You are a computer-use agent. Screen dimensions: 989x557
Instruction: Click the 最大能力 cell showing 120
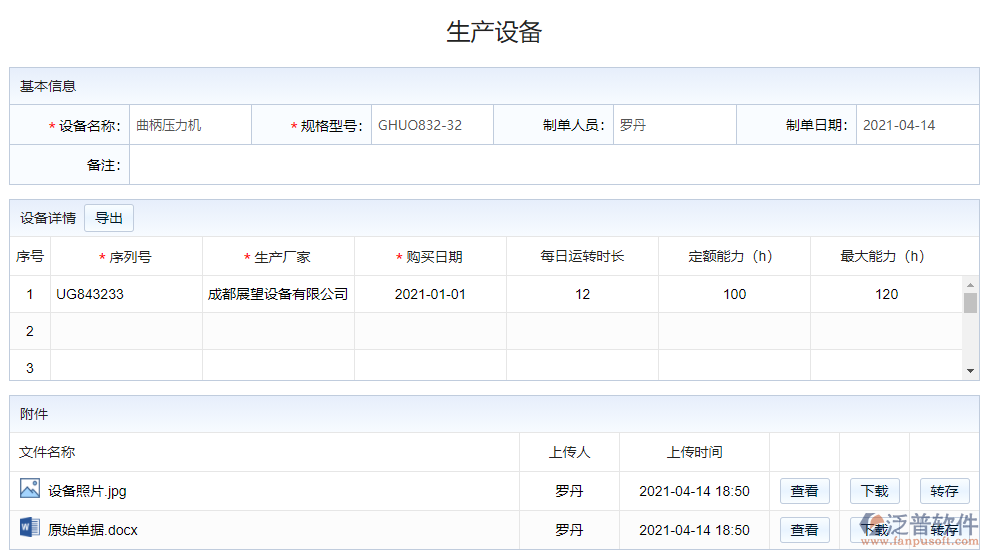click(x=886, y=294)
